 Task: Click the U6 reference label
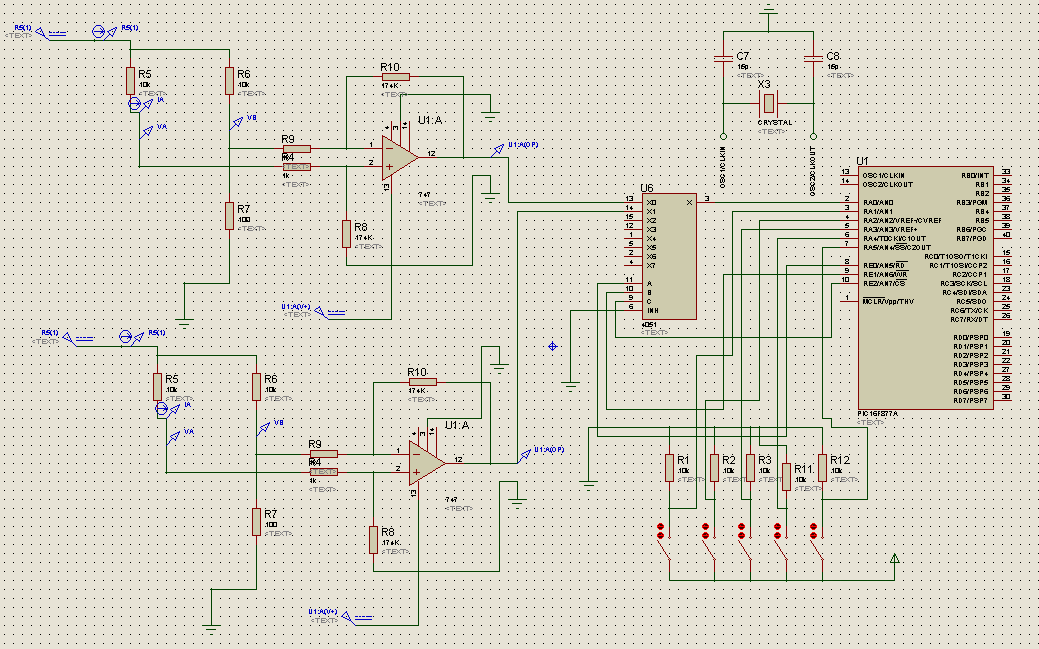point(647,188)
